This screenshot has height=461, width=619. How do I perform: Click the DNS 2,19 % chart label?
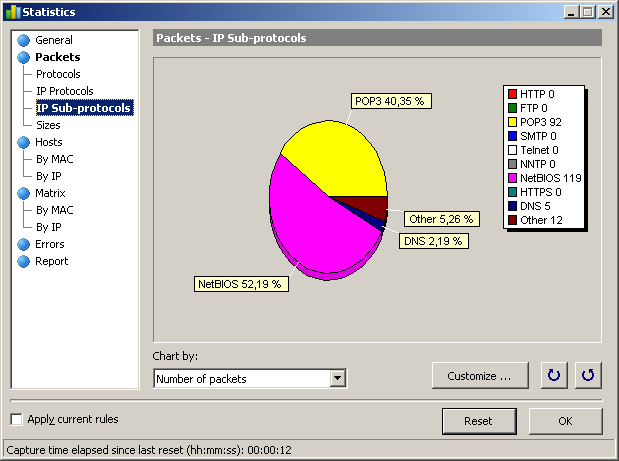tap(434, 241)
